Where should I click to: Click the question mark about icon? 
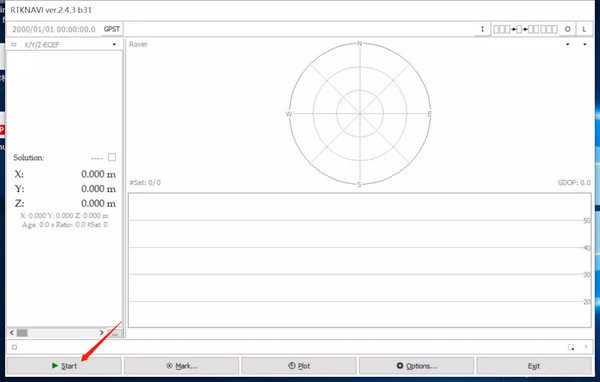[585, 347]
